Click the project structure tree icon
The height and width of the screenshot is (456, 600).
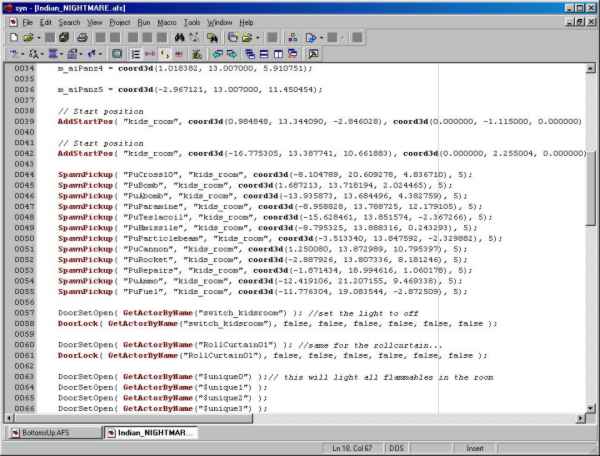[x=293, y=37]
